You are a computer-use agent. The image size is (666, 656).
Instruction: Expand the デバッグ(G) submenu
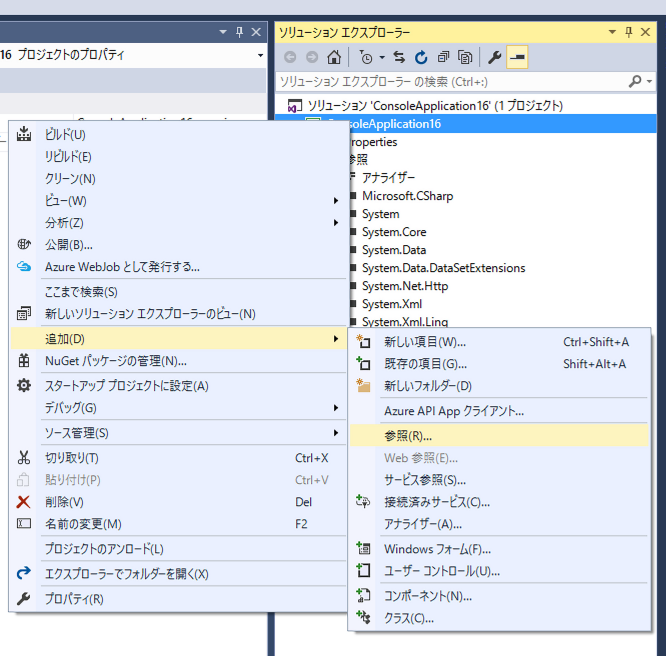(70, 408)
